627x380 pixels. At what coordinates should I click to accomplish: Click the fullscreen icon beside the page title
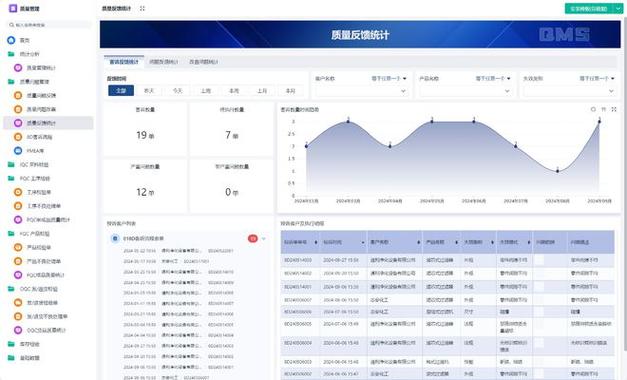point(142,8)
